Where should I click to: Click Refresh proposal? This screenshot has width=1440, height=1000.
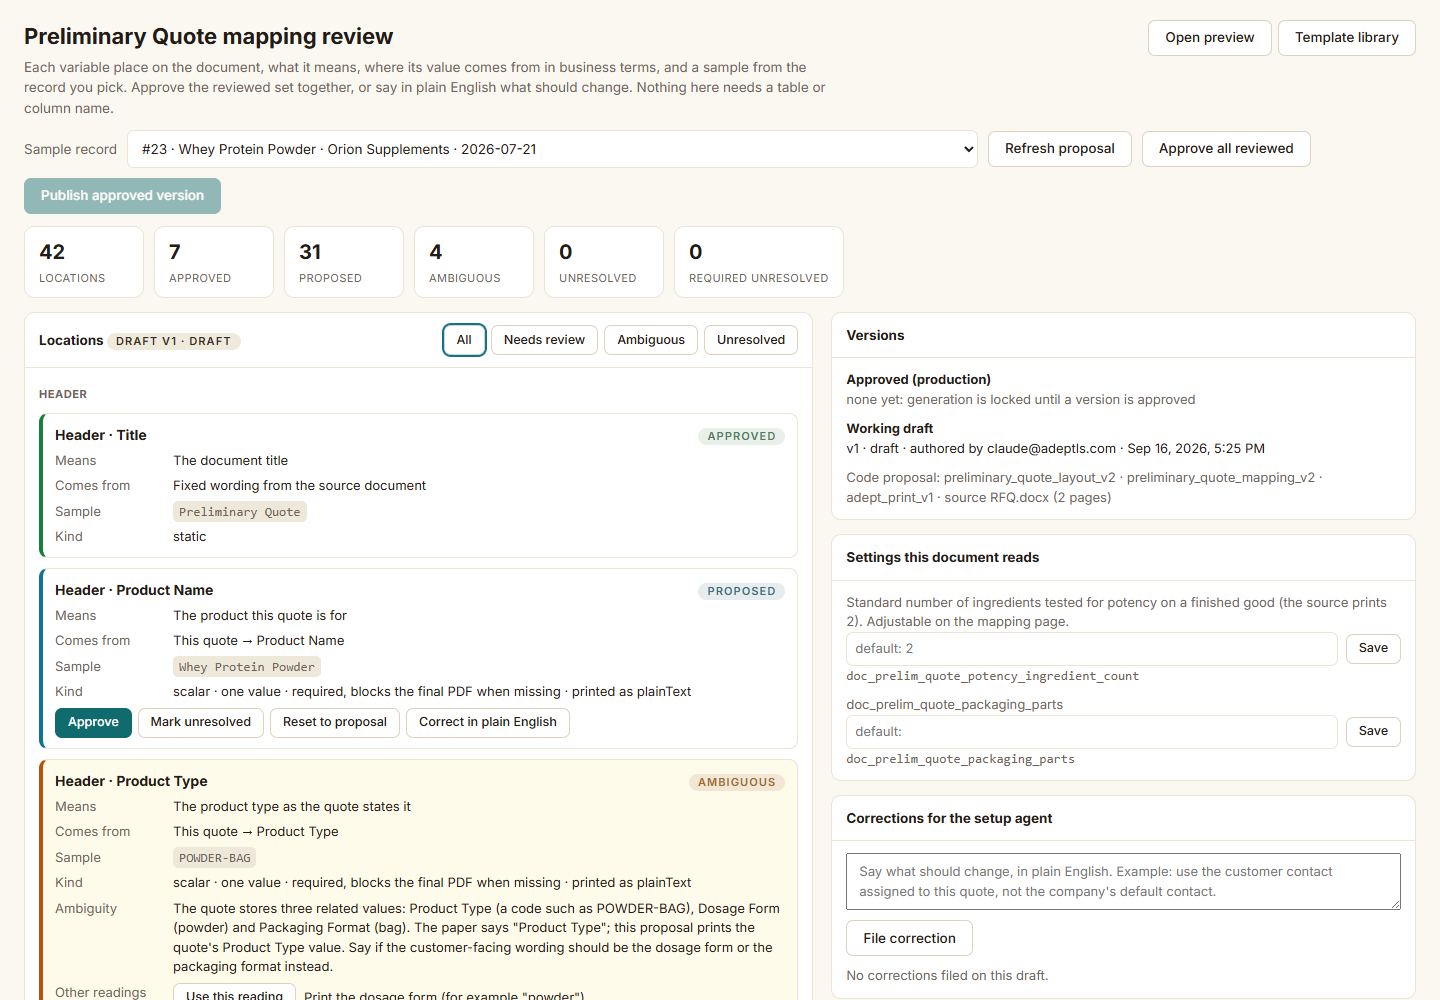(1059, 149)
